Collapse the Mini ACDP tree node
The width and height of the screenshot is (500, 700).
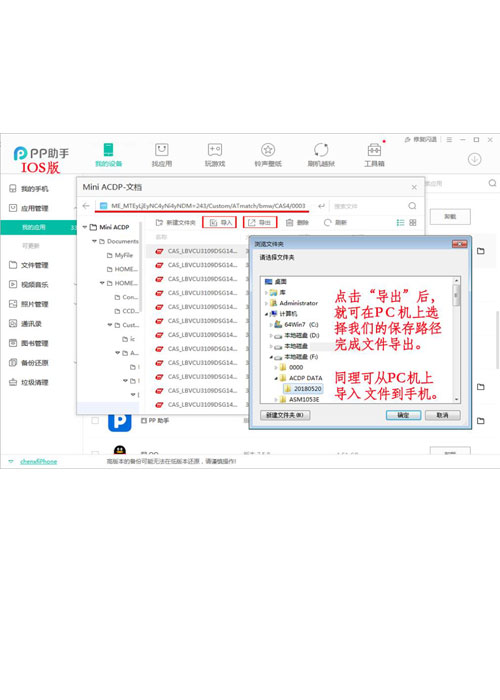pos(85,227)
